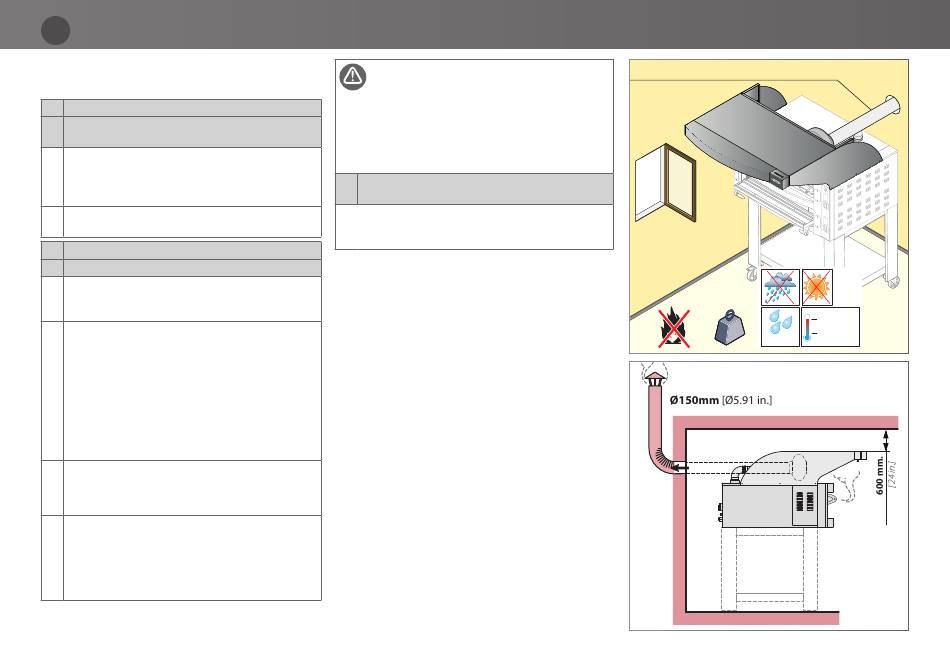Click the weight icon on the floor

[x=729, y=327]
